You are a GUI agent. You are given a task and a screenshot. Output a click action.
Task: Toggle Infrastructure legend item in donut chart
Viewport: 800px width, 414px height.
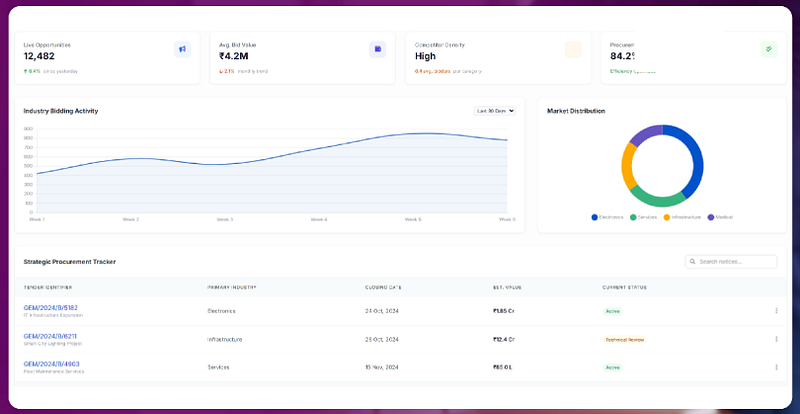click(x=682, y=217)
